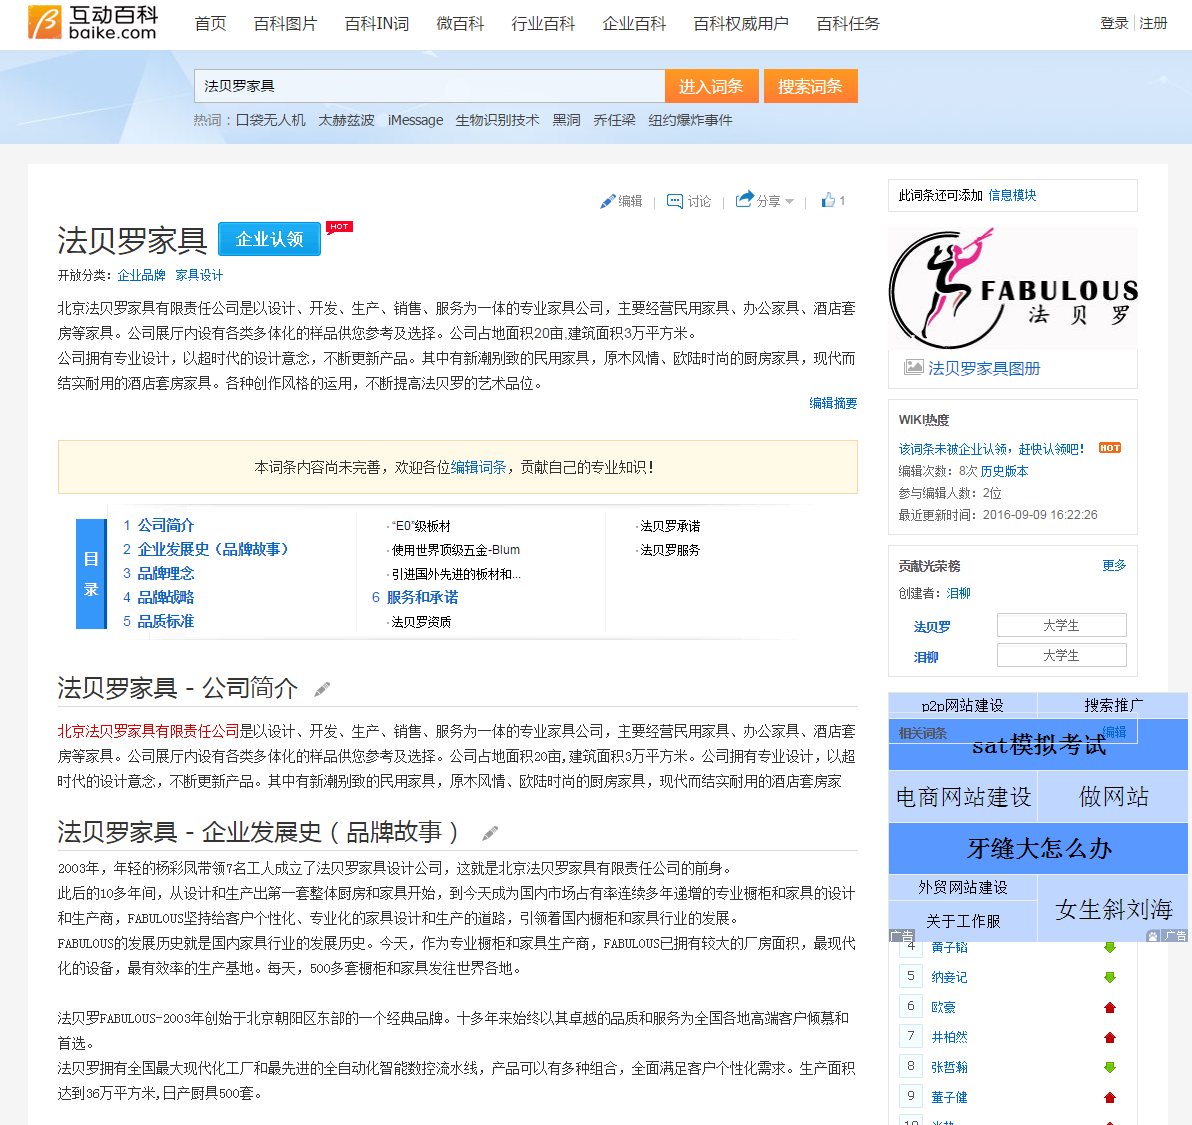Open 百科任务 navigation item
This screenshot has width=1192, height=1125.
click(848, 24)
